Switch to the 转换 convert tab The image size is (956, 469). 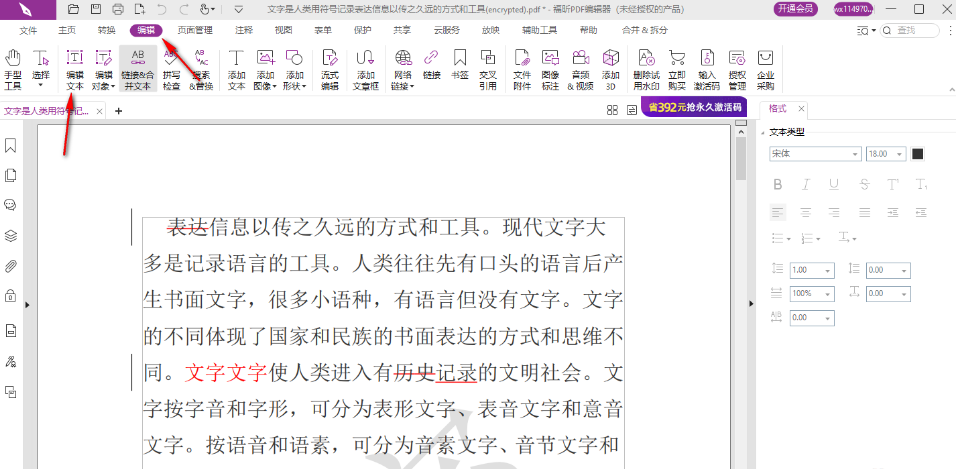point(106,30)
